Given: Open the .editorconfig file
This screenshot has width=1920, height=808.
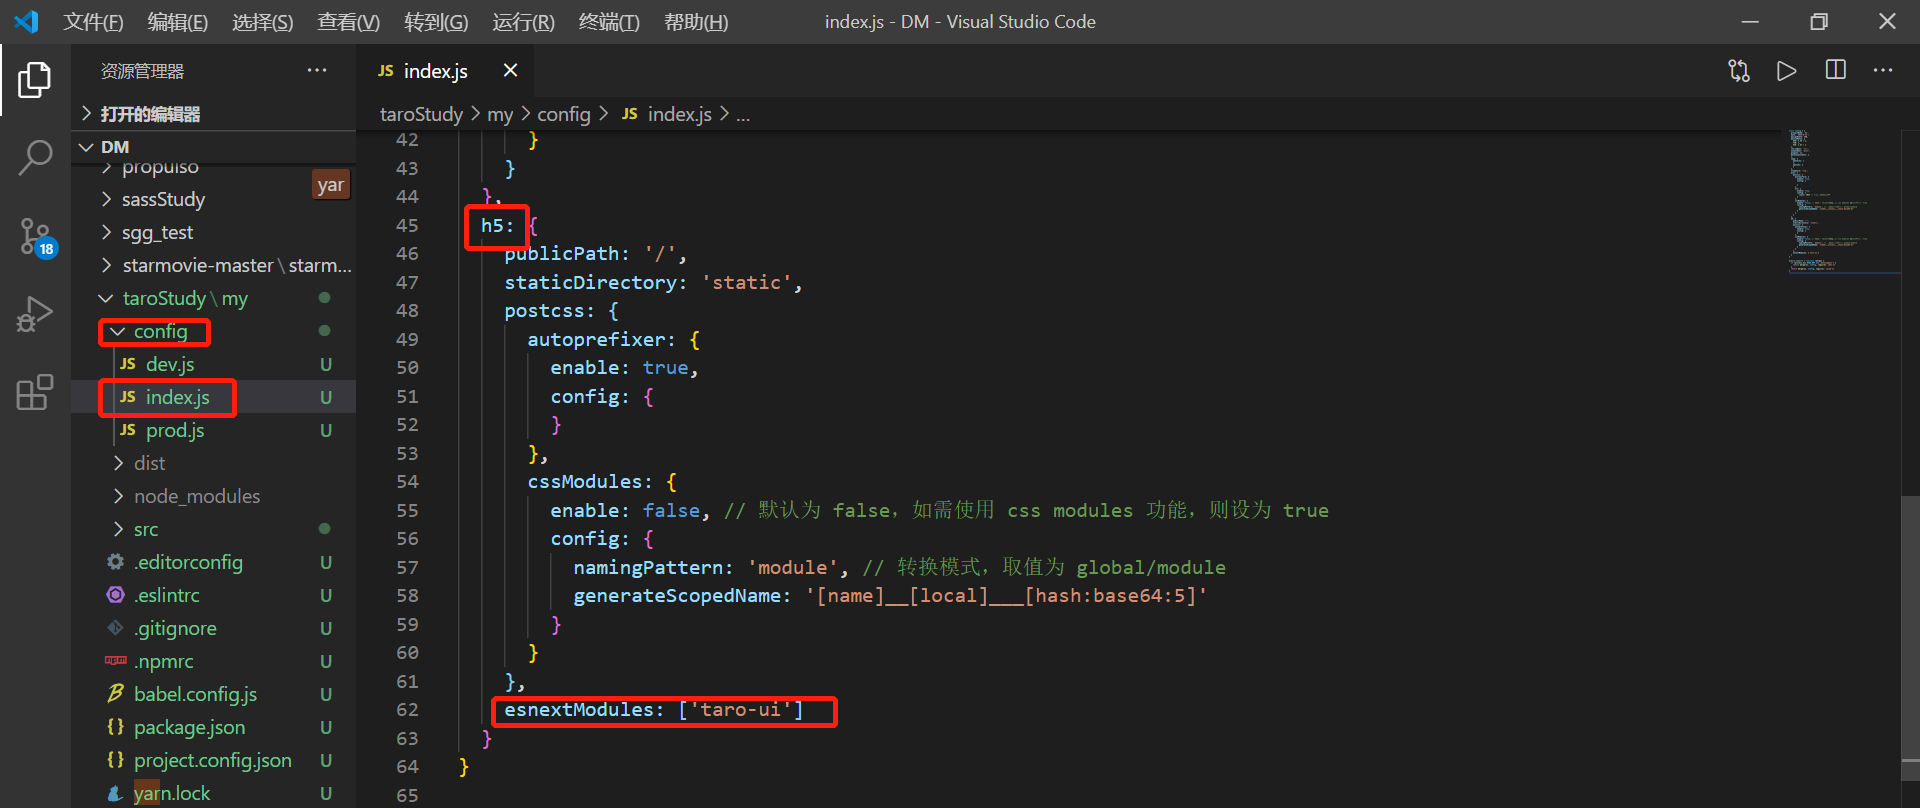Looking at the screenshot, I should [213, 562].
